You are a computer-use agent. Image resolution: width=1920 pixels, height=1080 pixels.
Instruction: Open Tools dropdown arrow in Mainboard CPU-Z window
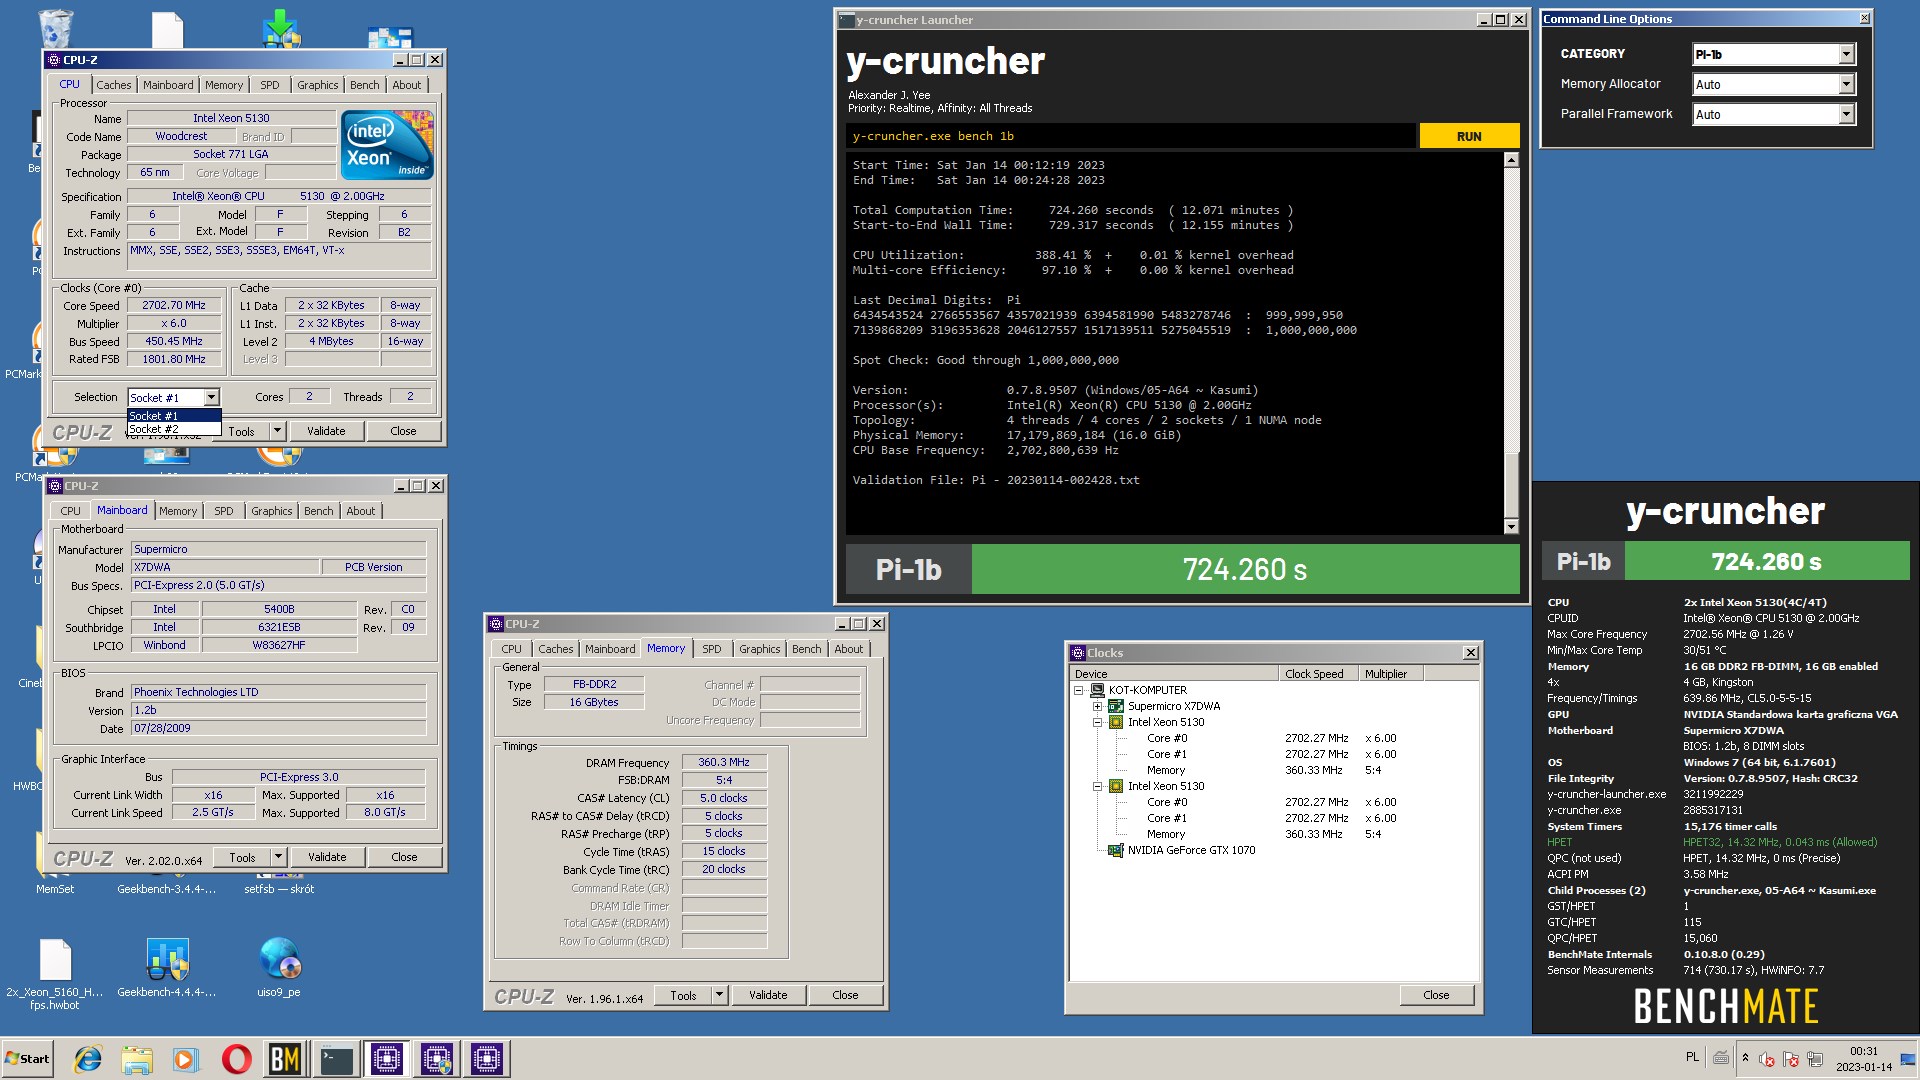pyautogui.click(x=278, y=857)
